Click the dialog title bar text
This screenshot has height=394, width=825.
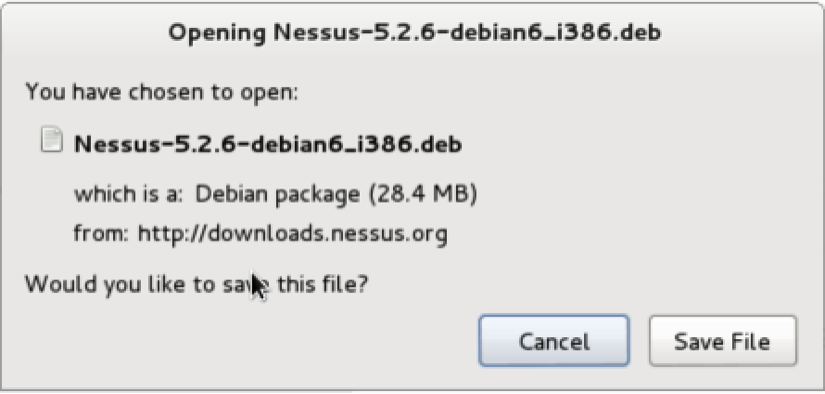(x=414, y=34)
